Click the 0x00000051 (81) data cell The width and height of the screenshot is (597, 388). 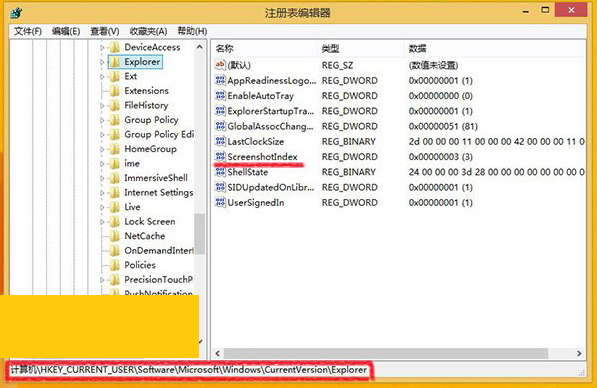pyautogui.click(x=443, y=126)
